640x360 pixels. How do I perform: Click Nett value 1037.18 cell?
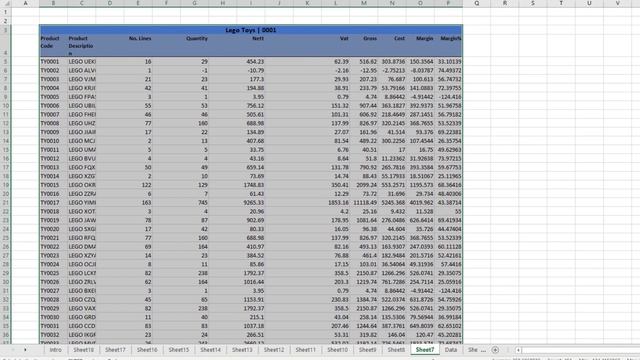(x=251, y=326)
